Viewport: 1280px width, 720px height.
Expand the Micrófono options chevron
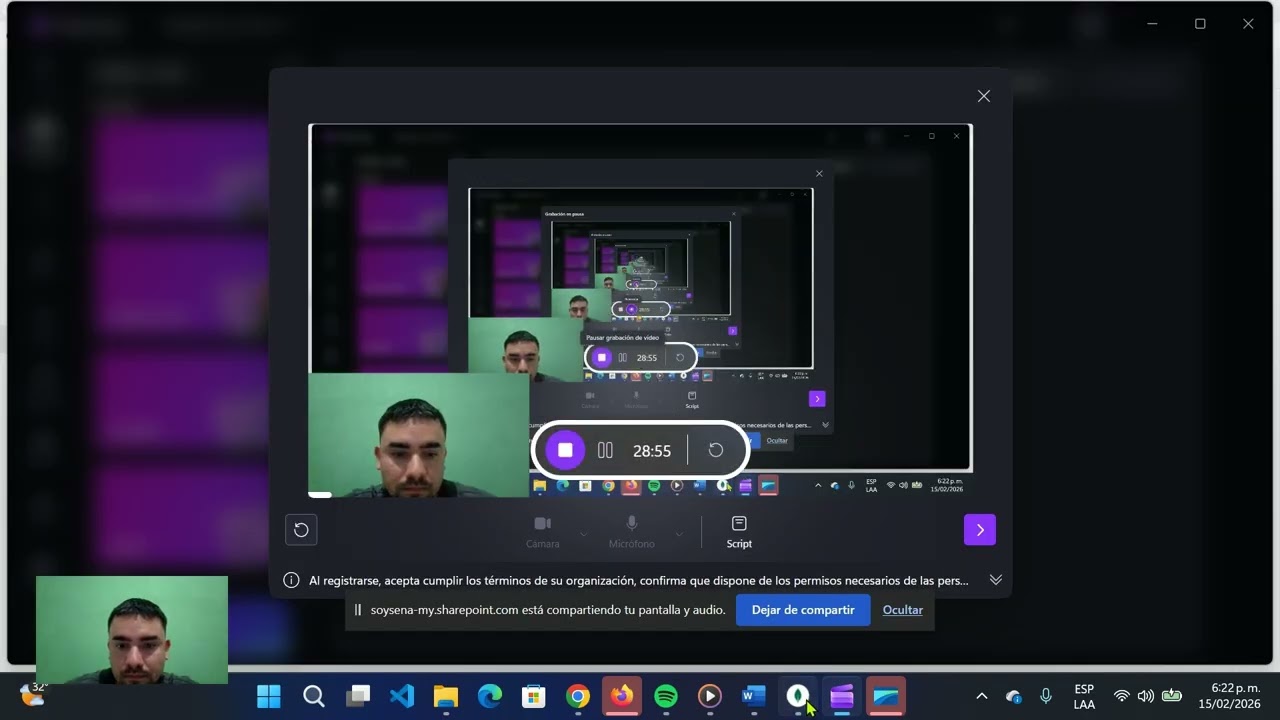679,535
